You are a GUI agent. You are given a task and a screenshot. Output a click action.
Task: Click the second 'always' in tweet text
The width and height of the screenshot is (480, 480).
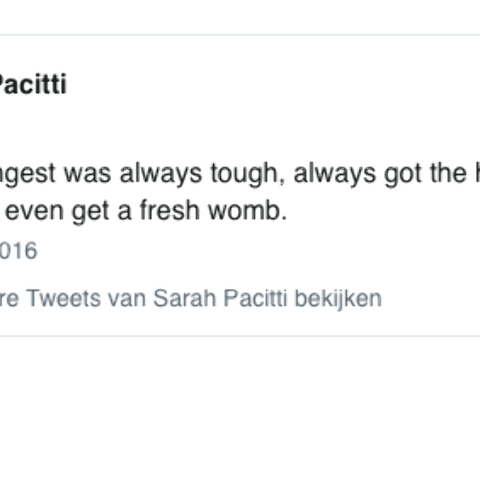[335, 174]
